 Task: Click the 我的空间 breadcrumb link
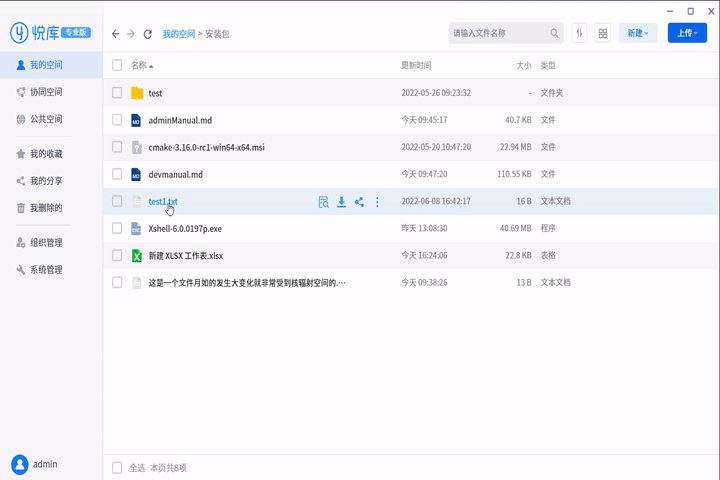[181, 34]
